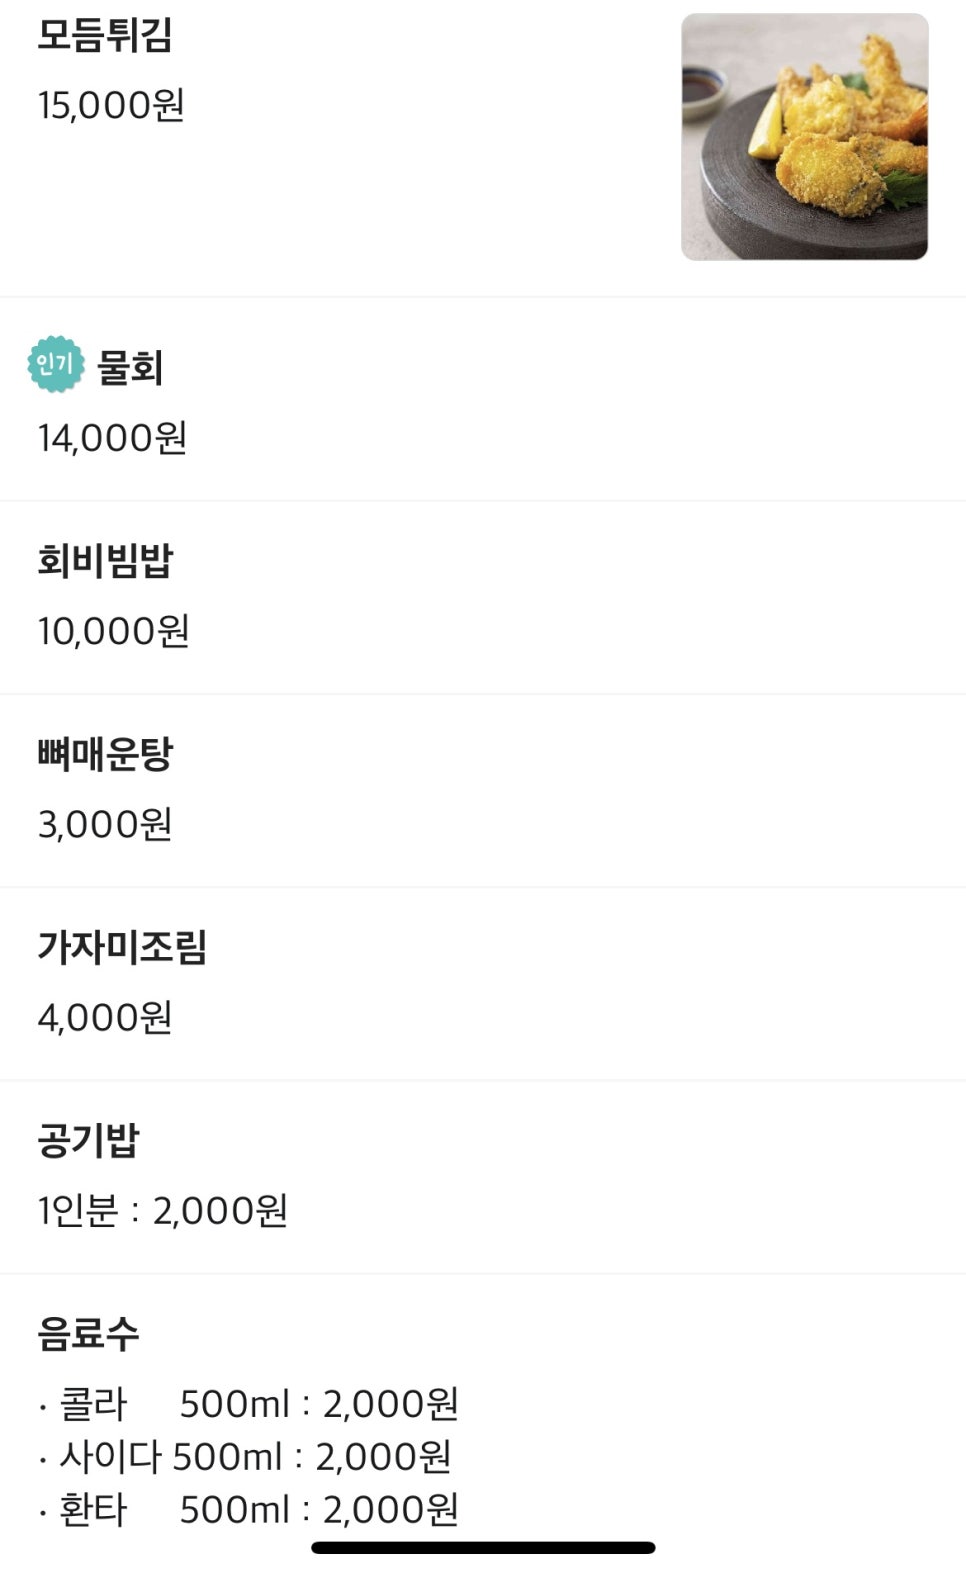
Task: Tap the 3,000원 price under 뼈매운탕
Action: click(105, 824)
